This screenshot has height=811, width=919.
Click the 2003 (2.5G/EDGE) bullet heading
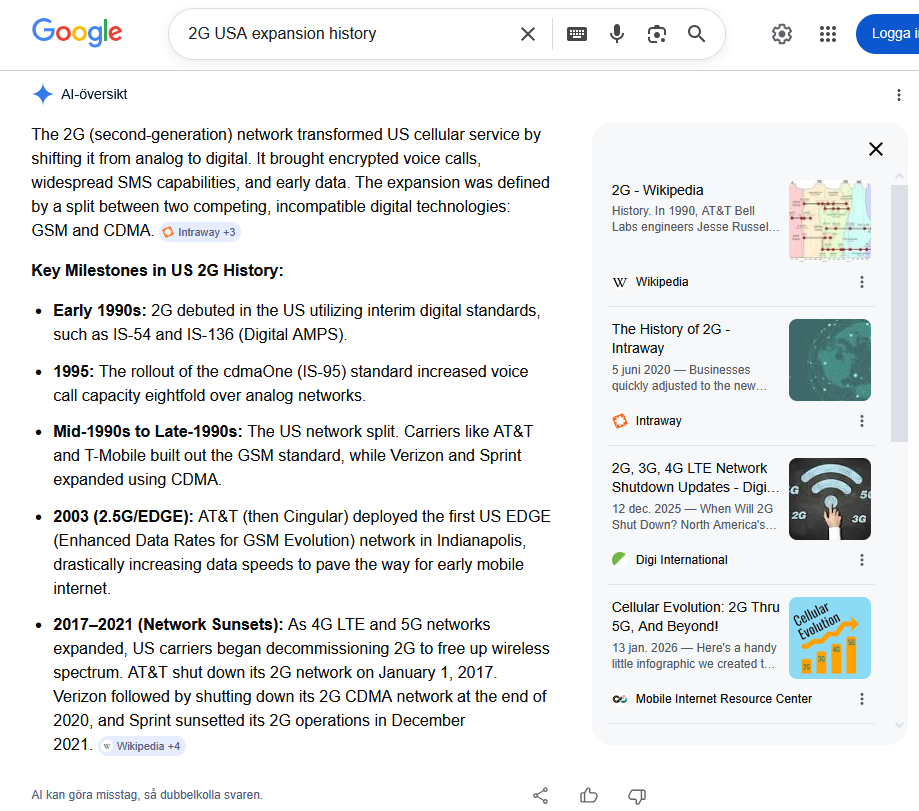pyautogui.click(x=123, y=516)
